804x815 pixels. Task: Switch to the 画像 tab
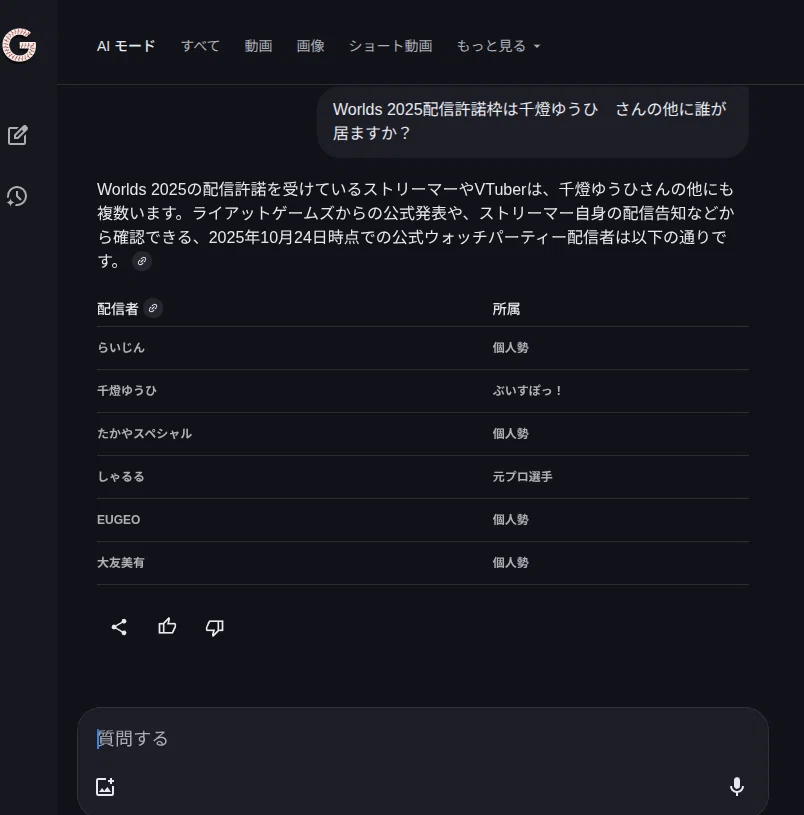[310, 46]
